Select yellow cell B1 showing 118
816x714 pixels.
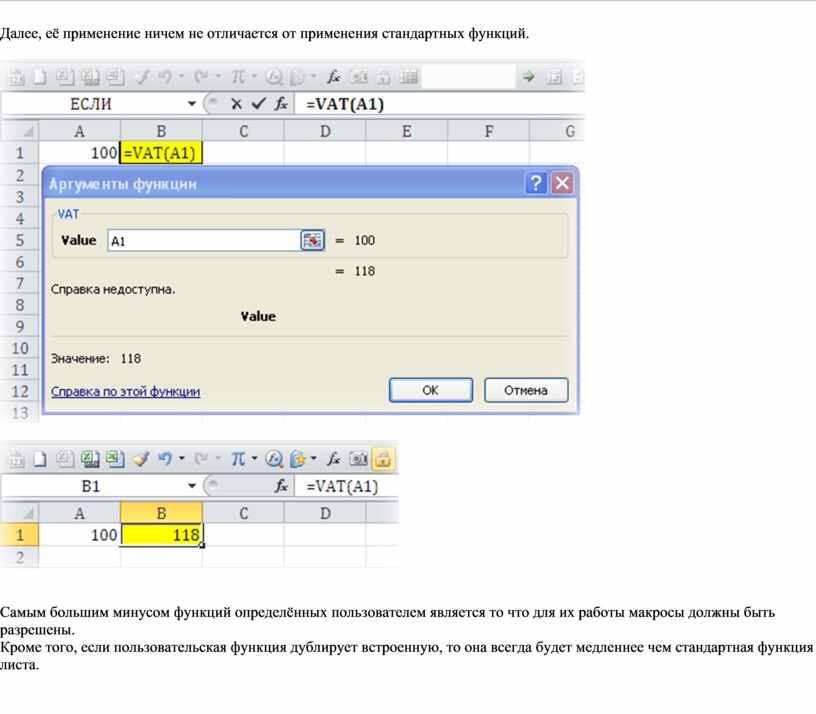coord(161,535)
